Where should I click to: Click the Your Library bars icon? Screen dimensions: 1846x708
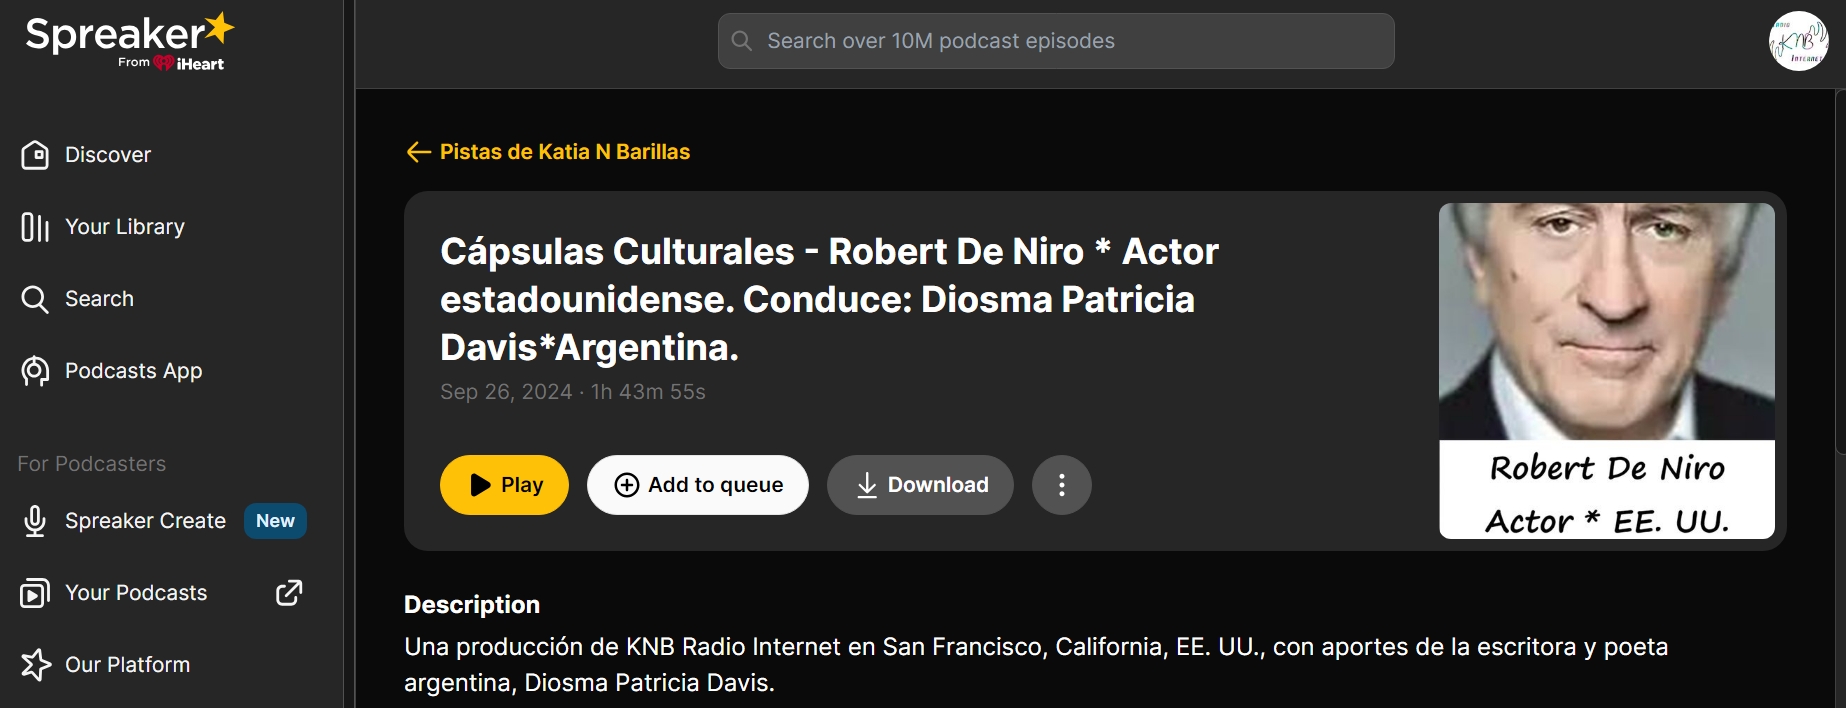point(35,227)
